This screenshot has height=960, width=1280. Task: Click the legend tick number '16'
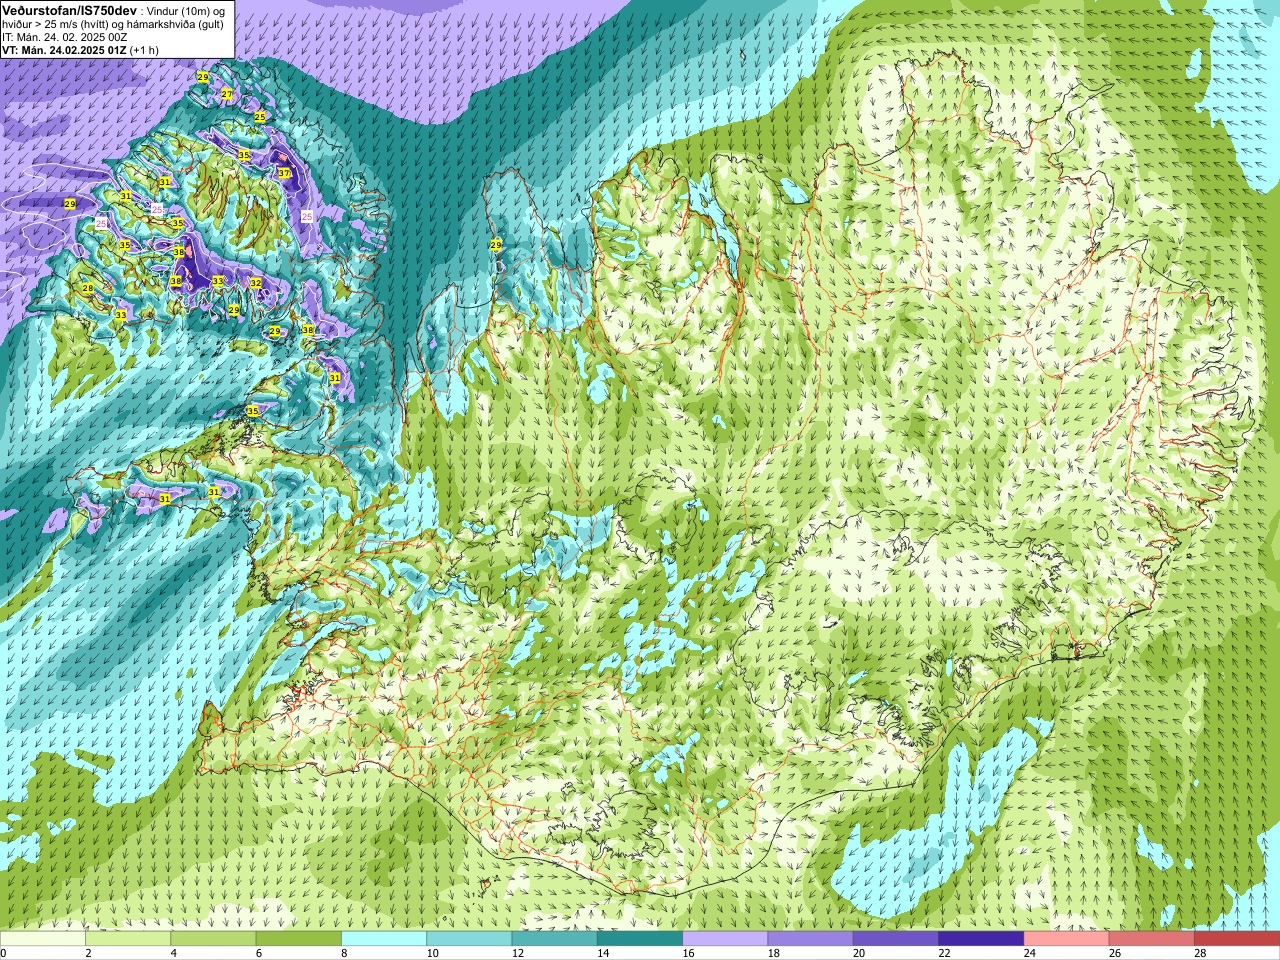pyautogui.click(x=689, y=953)
